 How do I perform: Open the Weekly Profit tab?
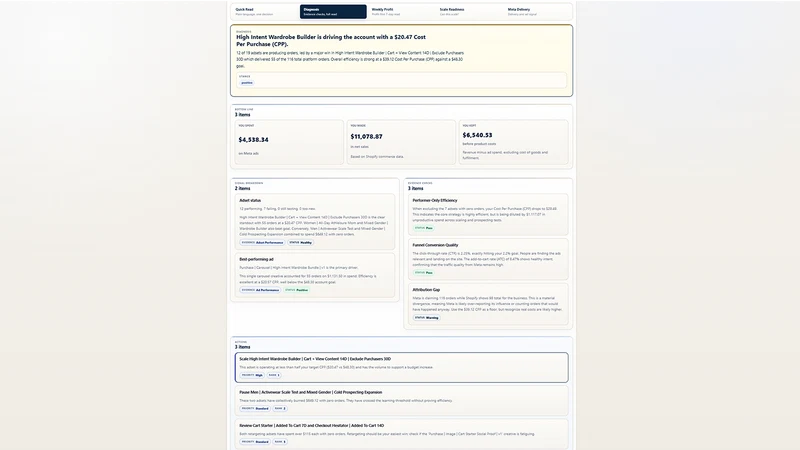pos(401,12)
